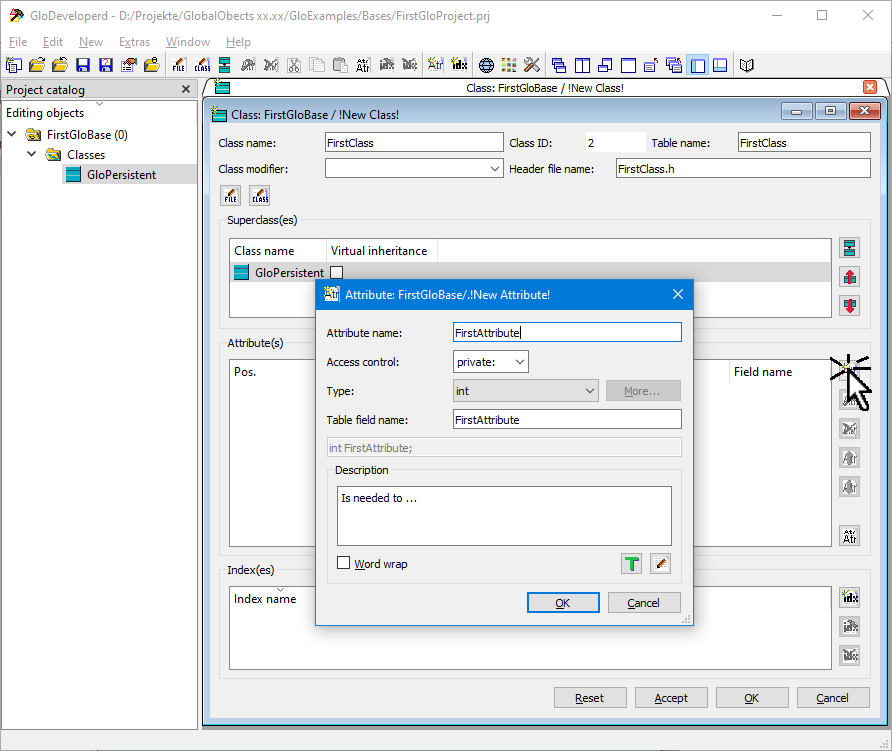The height and width of the screenshot is (751, 892).
Task: Click the Table field name input
Action: click(x=567, y=420)
